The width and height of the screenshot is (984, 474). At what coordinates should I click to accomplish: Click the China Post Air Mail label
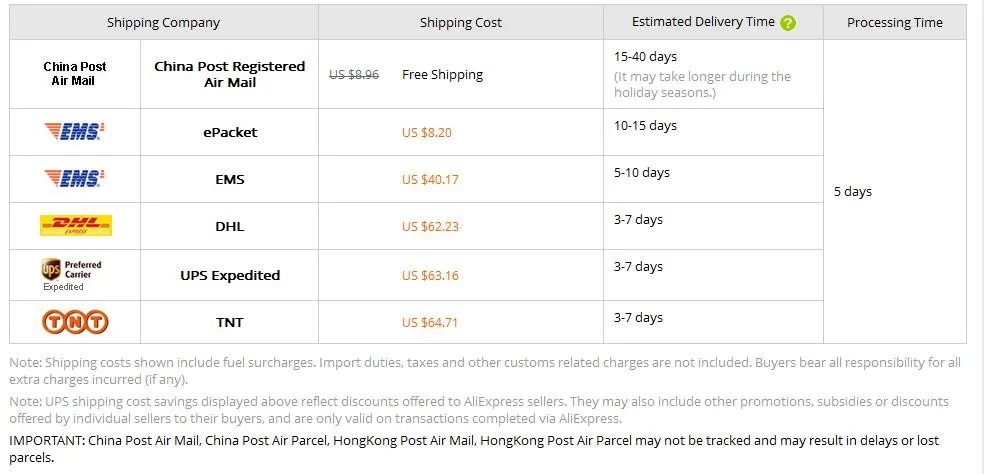pyautogui.click(x=75, y=73)
